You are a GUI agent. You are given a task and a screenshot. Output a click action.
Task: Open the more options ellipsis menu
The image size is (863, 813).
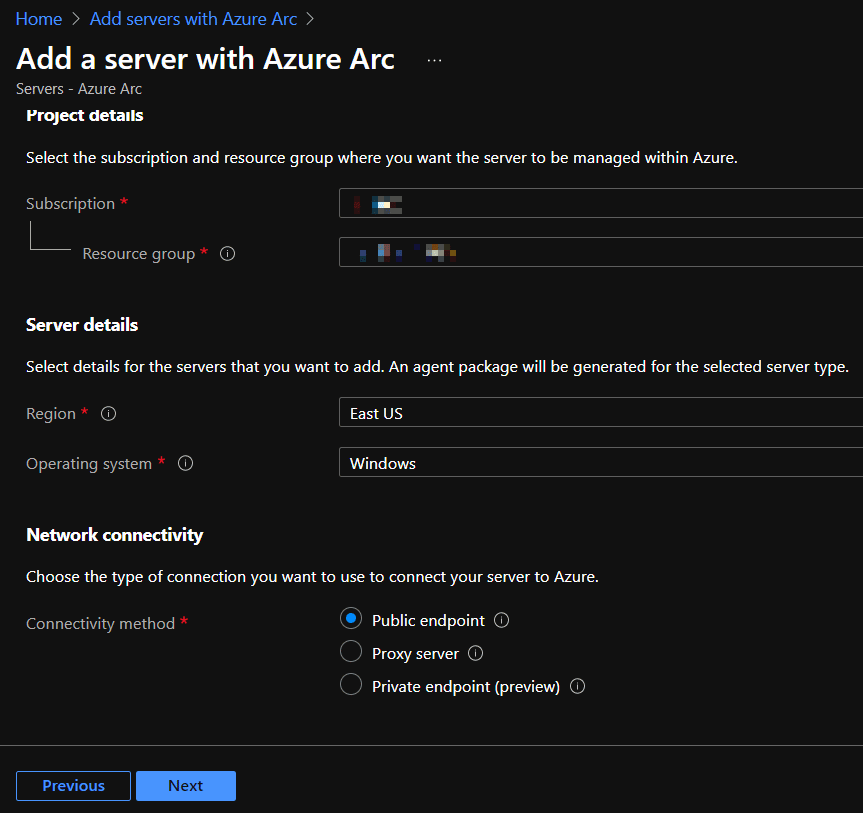point(434,61)
